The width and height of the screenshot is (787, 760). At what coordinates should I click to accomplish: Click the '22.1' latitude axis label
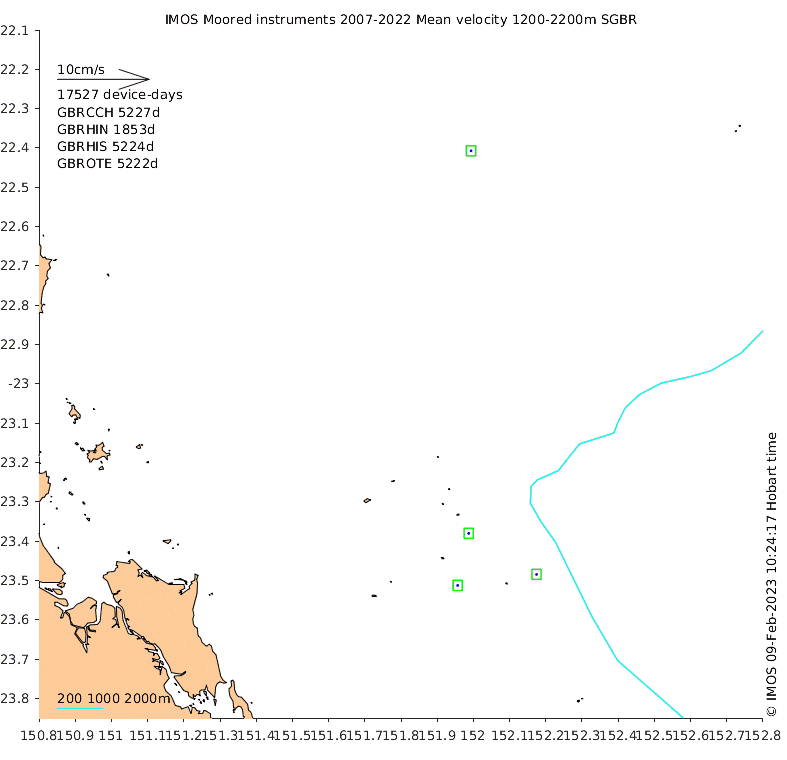click(15, 31)
